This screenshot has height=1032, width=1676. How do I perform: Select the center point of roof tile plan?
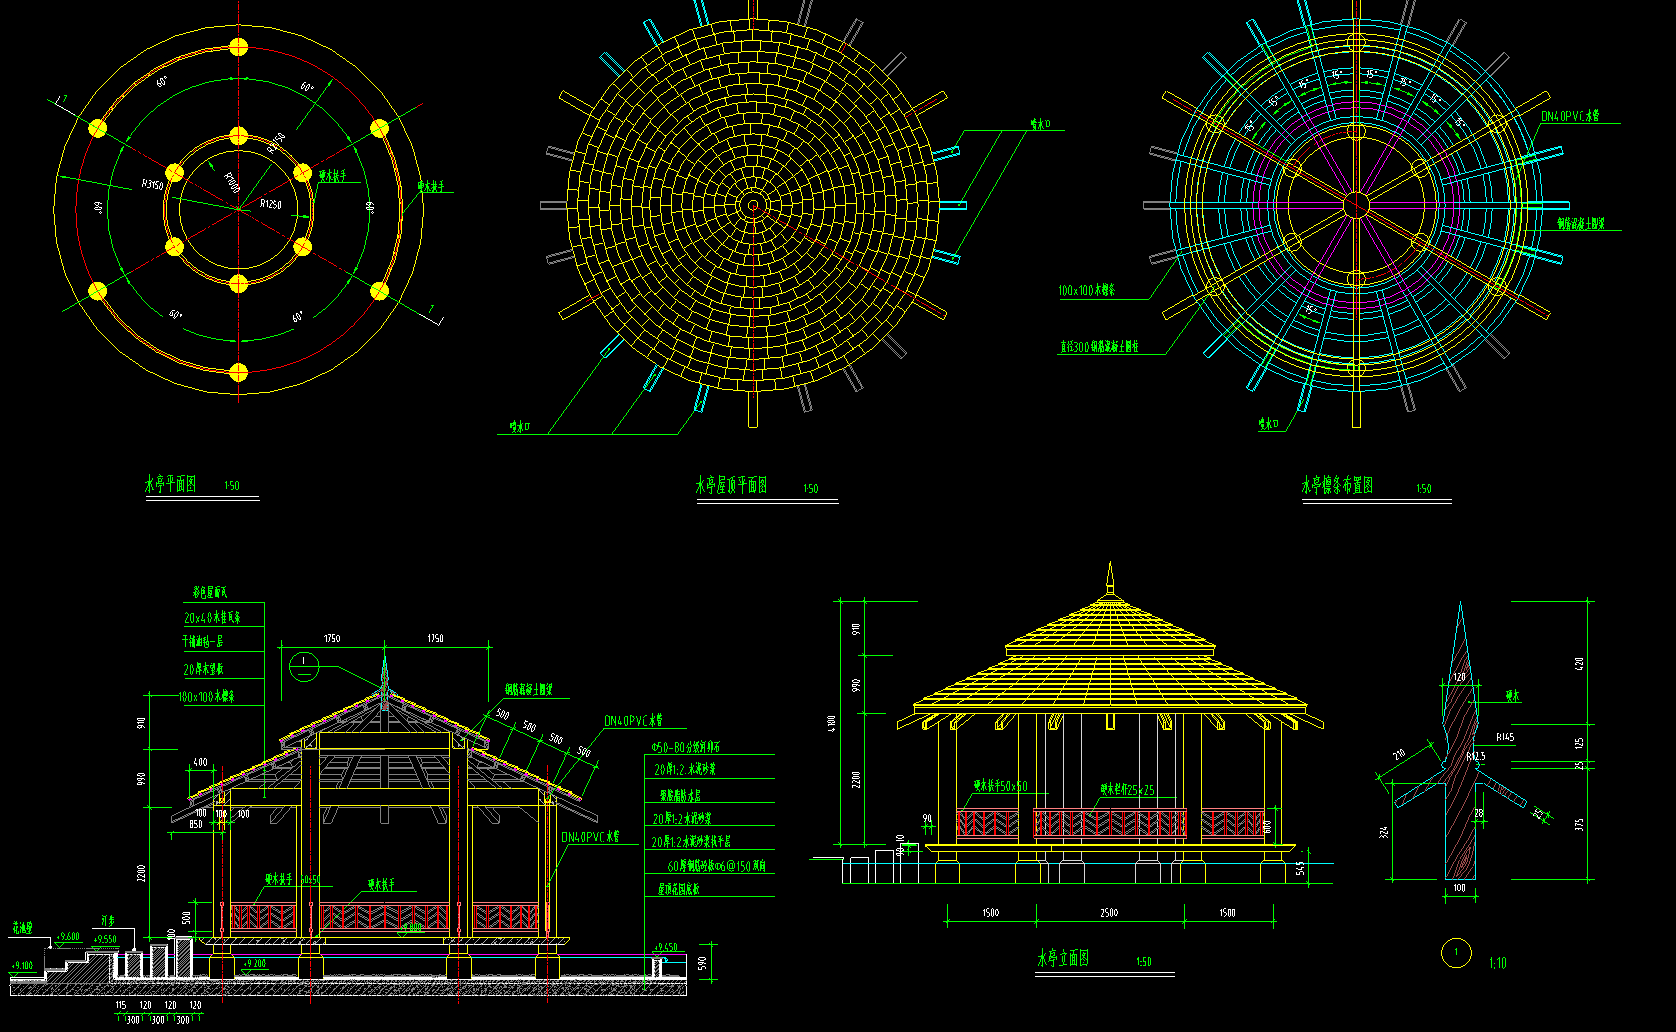tap(752, 205)
